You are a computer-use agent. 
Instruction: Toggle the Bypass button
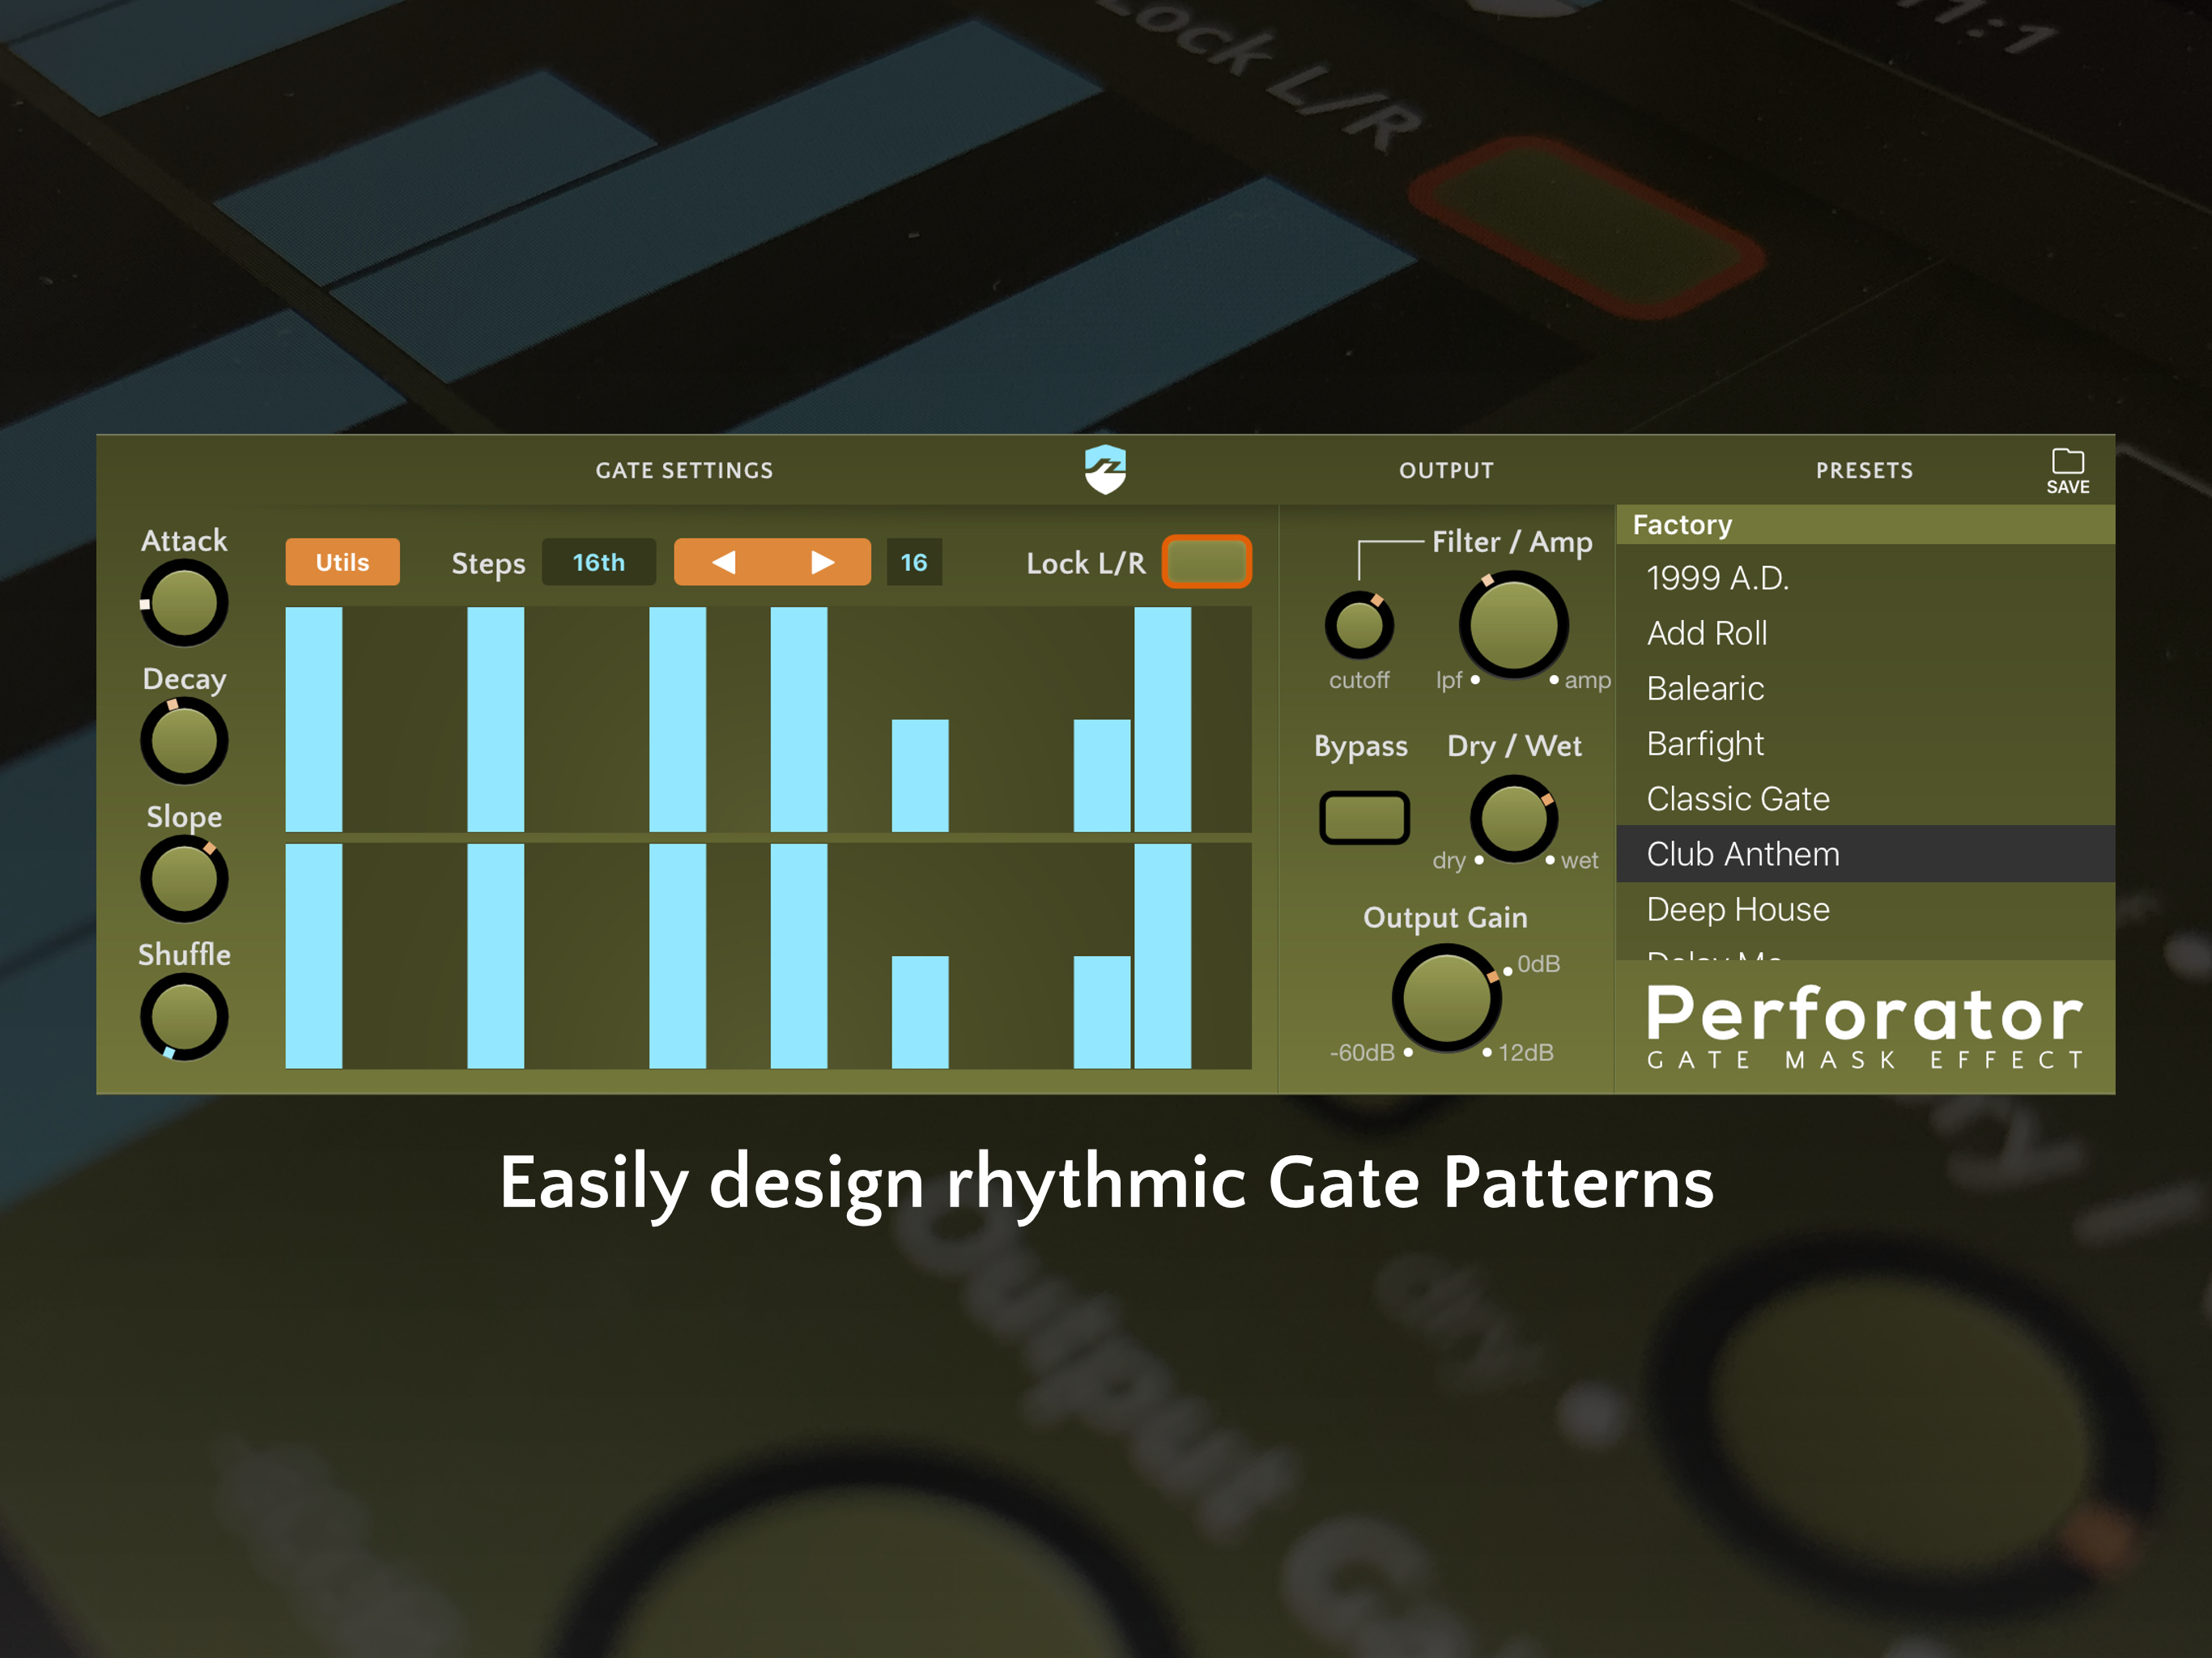click(1364, 818)
